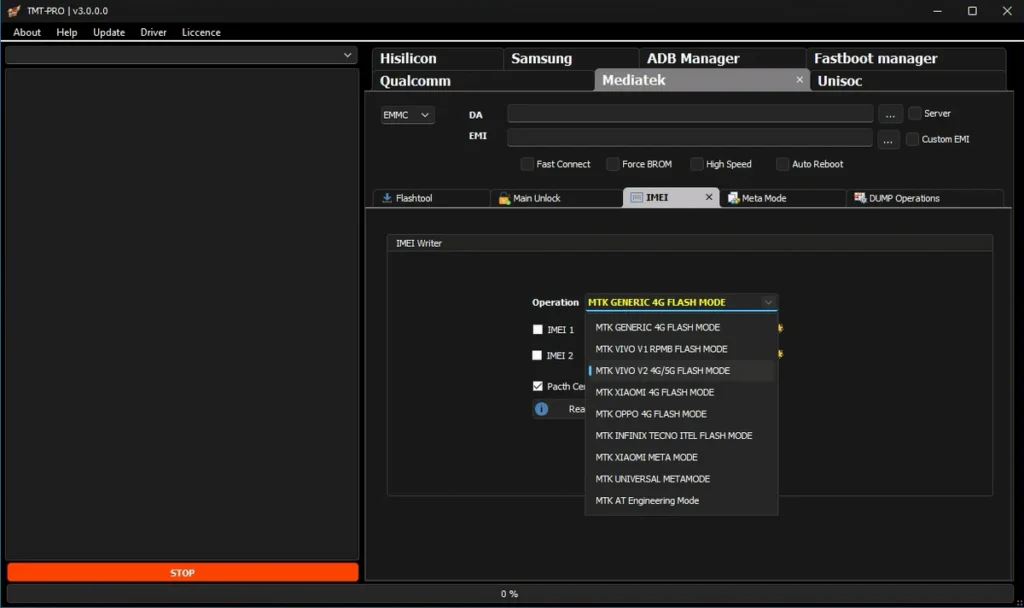Image resolution: width=1024 pixels, height=608 pixels.
Task: Click the 0 % progress bar
Action: (x=510, y=594)
